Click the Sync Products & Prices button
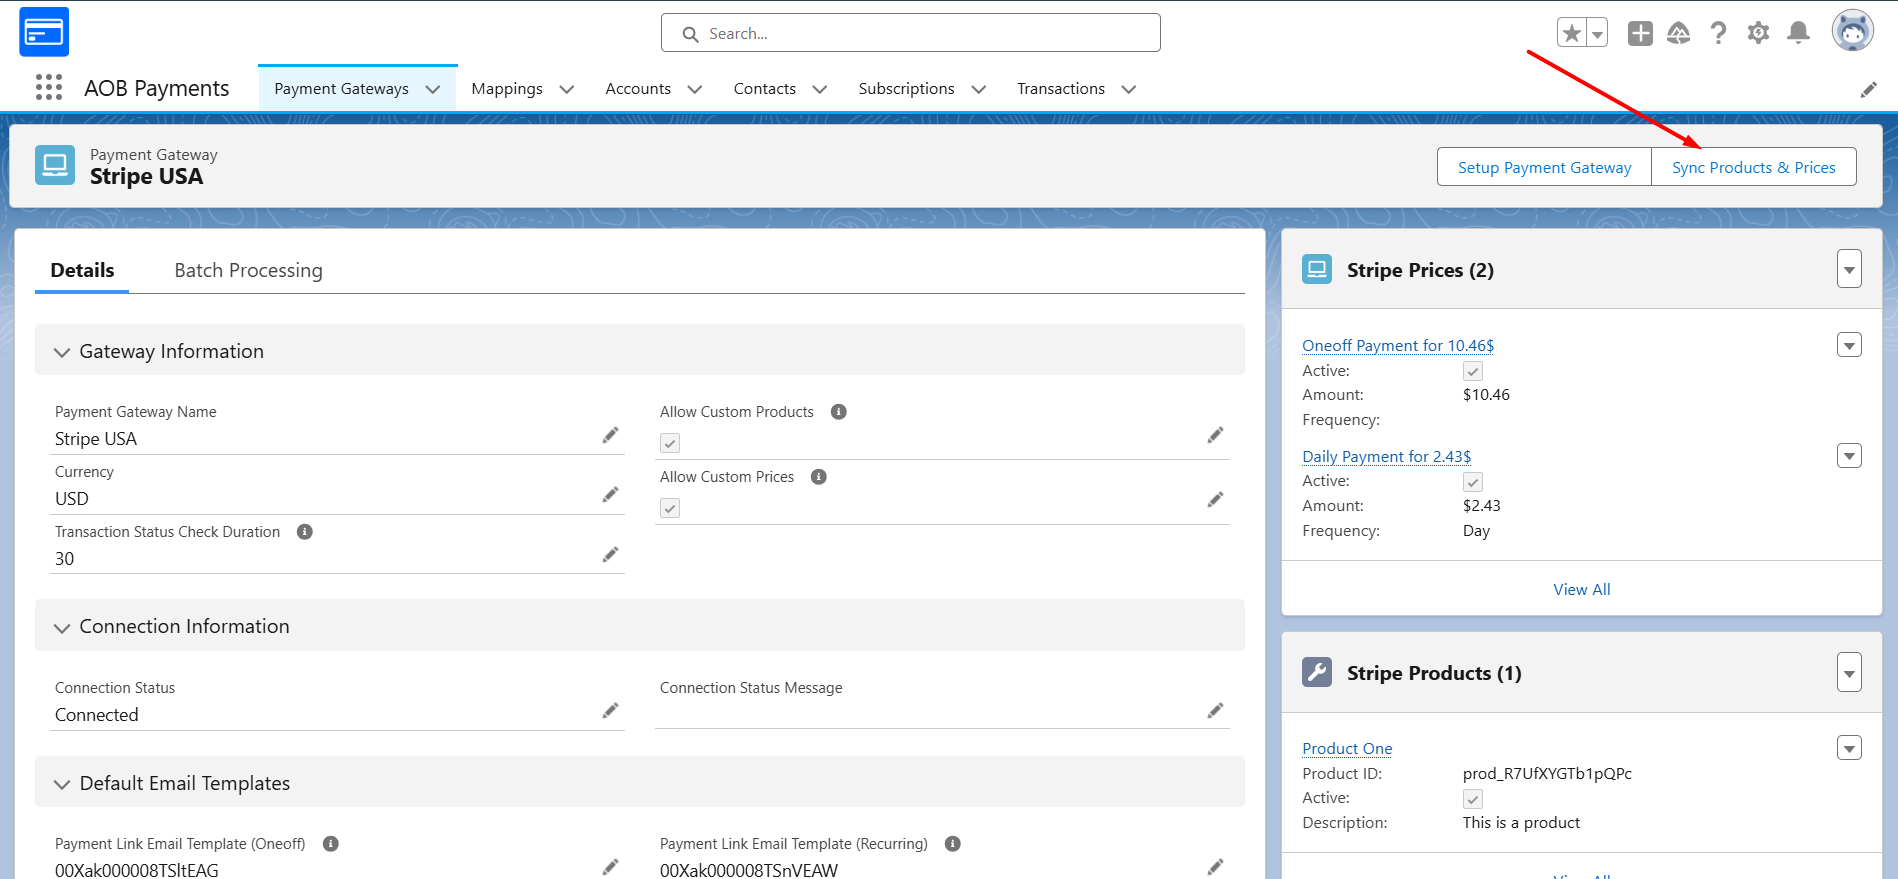Viewport: 1898px width, 879px height. point(1754,167)
